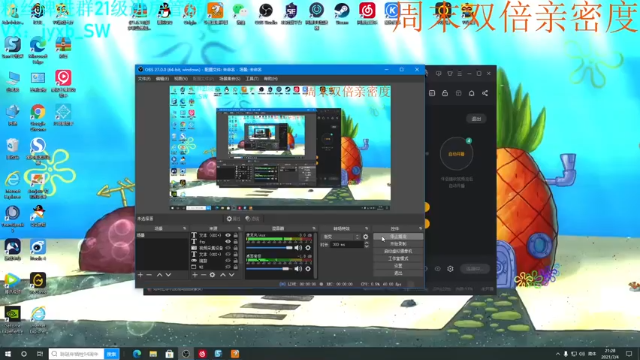640x360 pixels.
Task: Click 启动虚拟摄像机 virtual camera button
Action: tap(398, 251)
